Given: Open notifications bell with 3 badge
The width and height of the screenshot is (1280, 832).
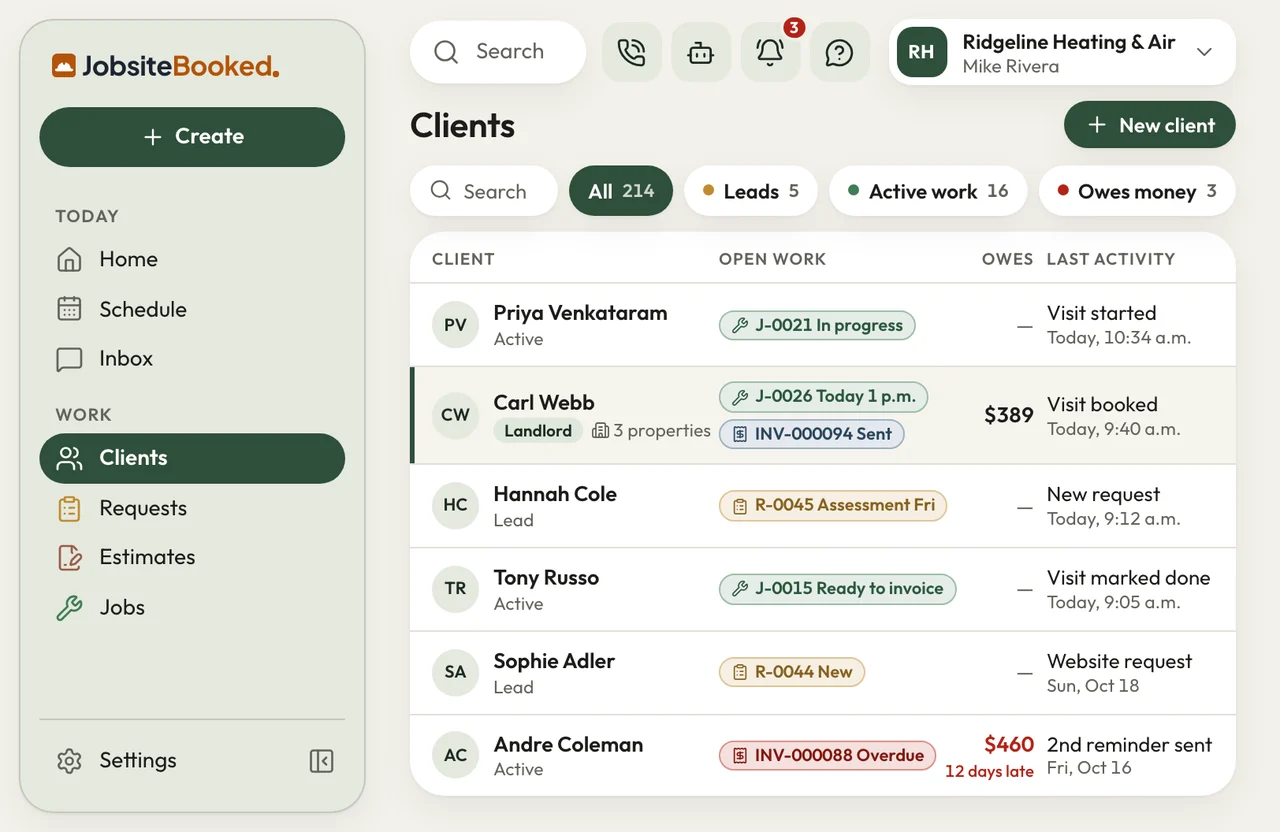Looking at the screenshot, I should tap(770, 52).
